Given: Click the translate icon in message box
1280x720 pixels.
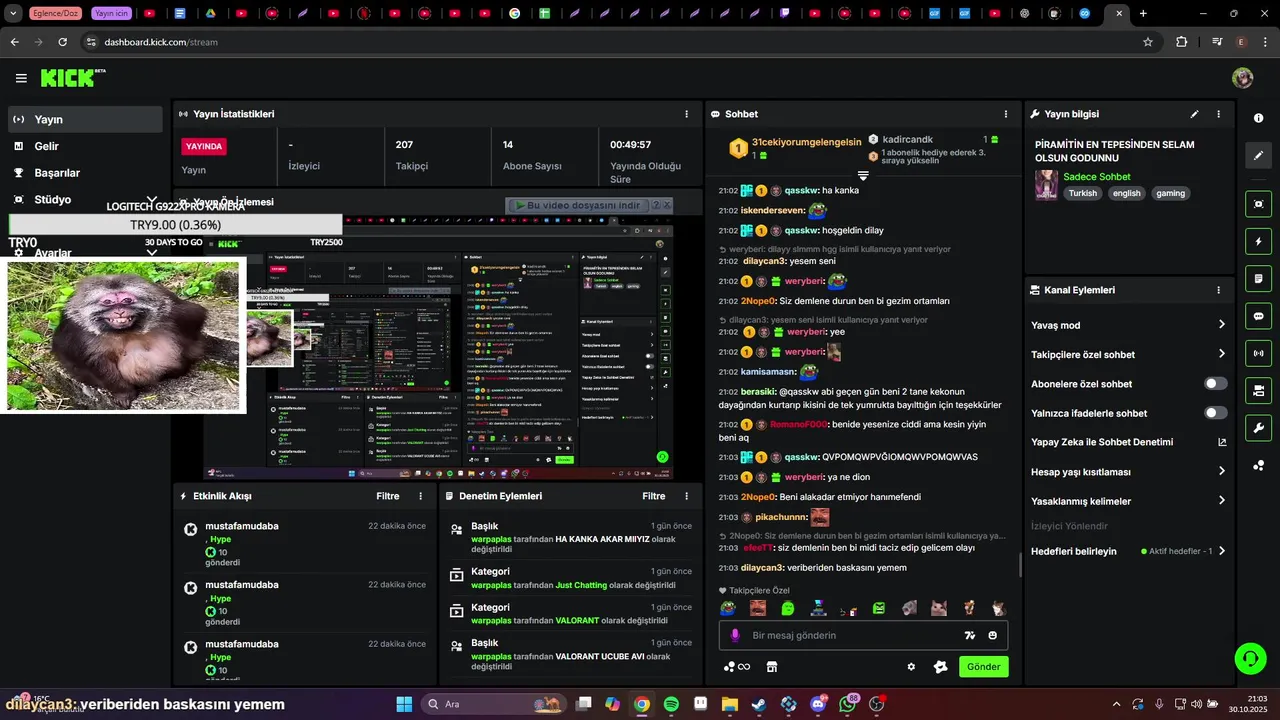Looking at the screenshot, I should point(969,635).
